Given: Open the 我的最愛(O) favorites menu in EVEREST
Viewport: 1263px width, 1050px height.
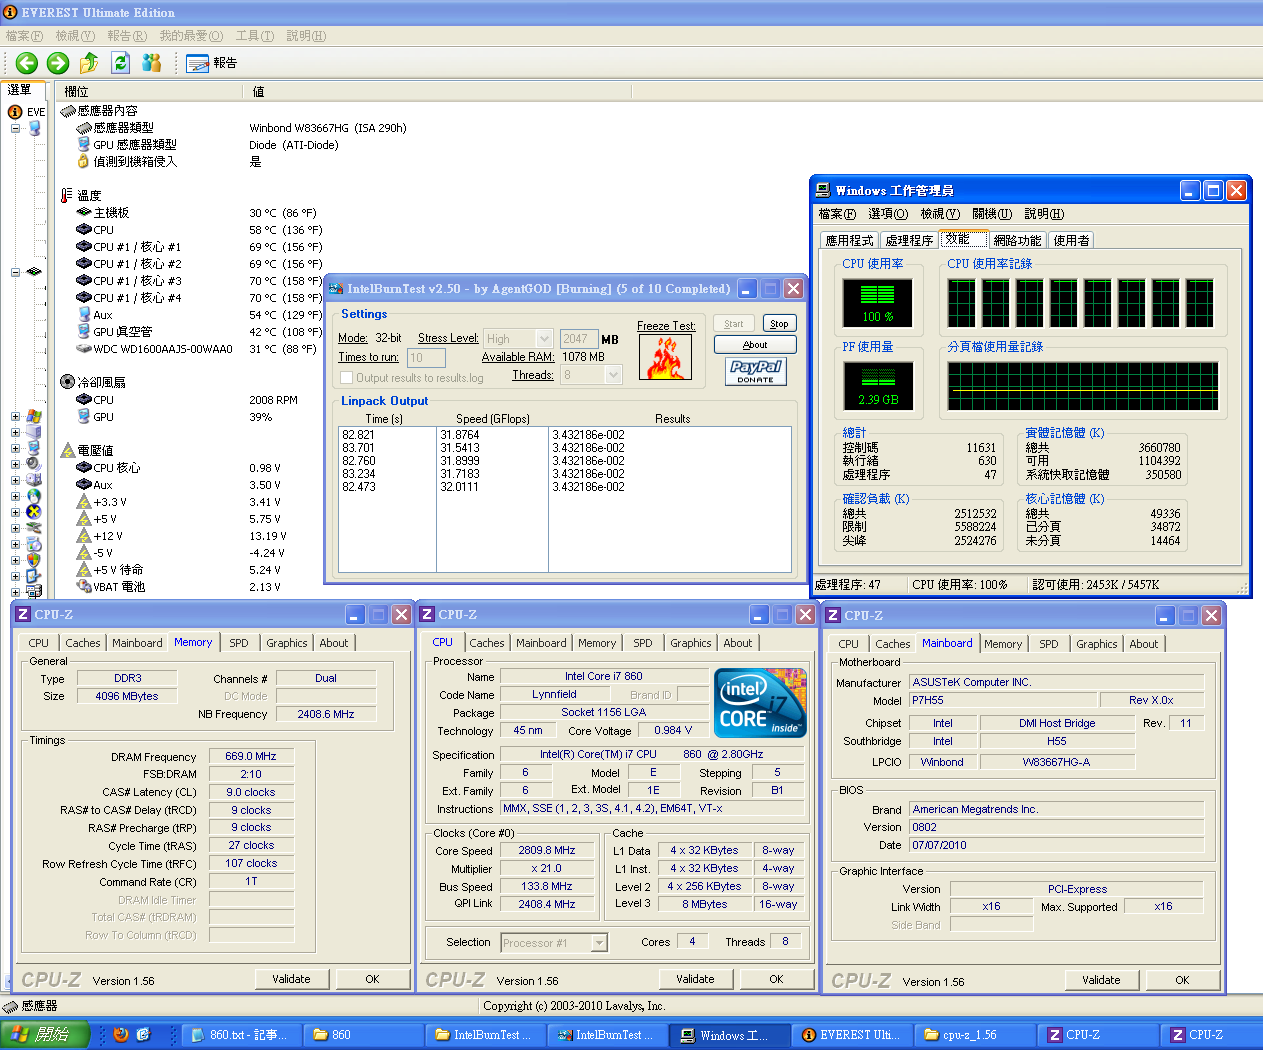Looking at the screenshot, I should tap(191, 35).
